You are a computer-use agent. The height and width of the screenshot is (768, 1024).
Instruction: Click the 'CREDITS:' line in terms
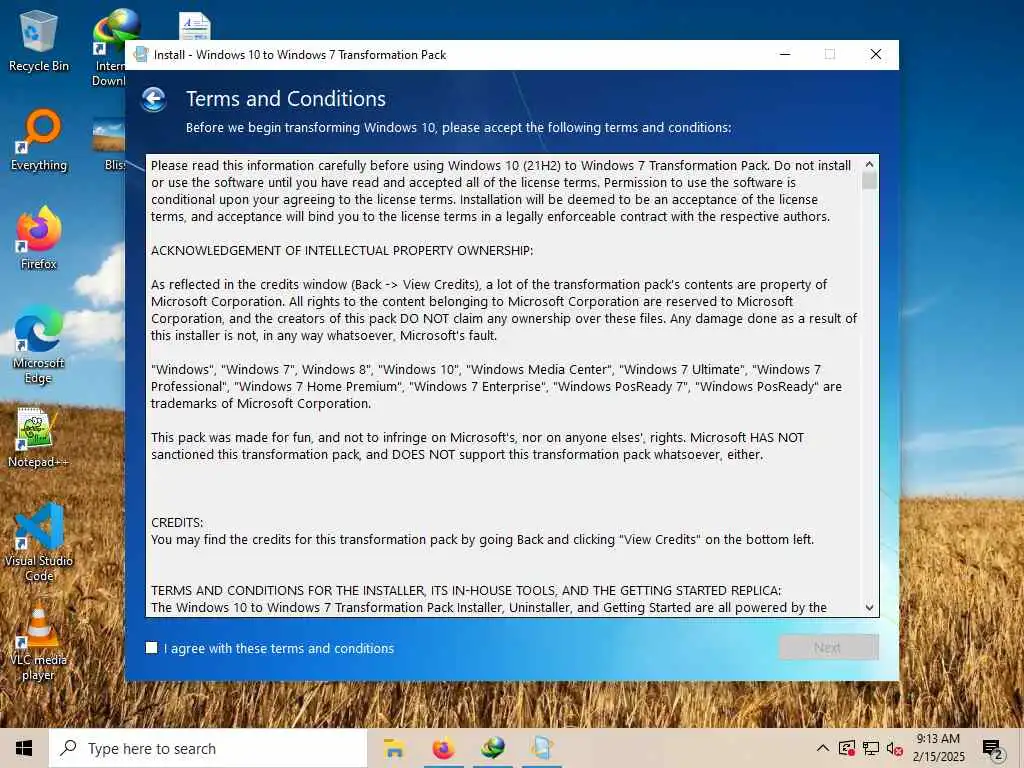coord(177,522)
